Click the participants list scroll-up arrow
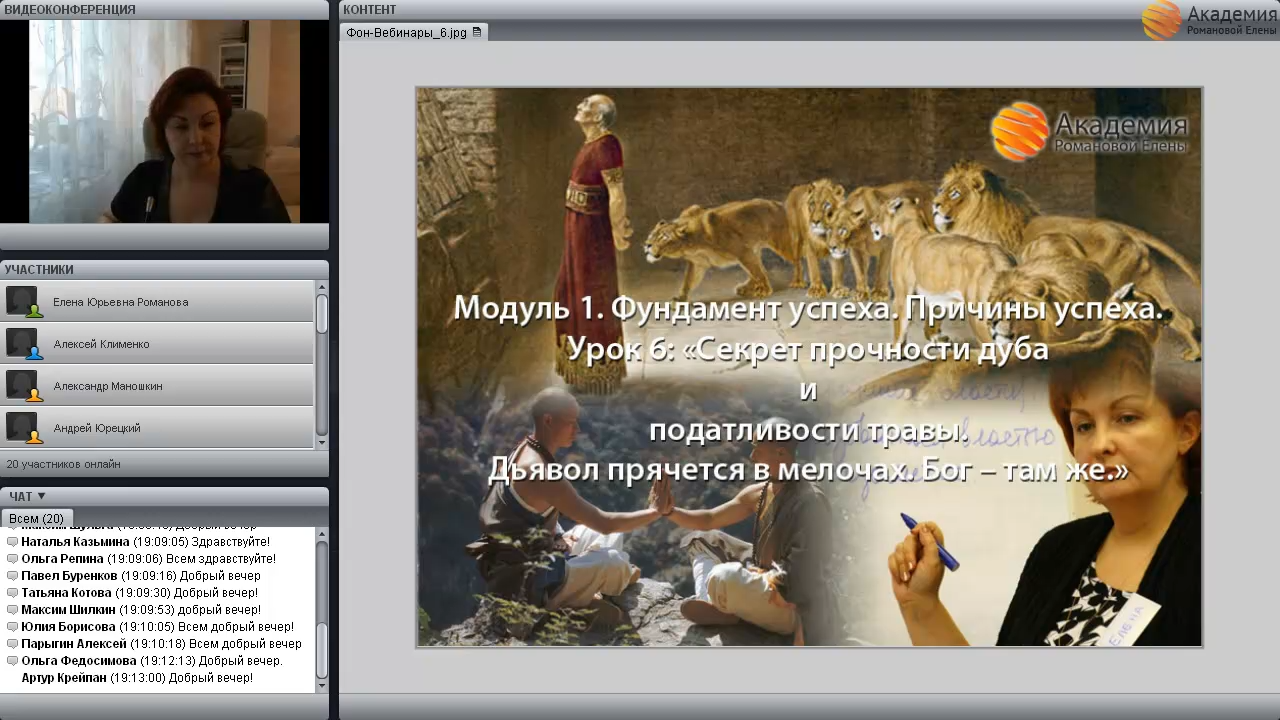Image resolution: width=1280 pixels, height=720 pixels. coord(322,286)
